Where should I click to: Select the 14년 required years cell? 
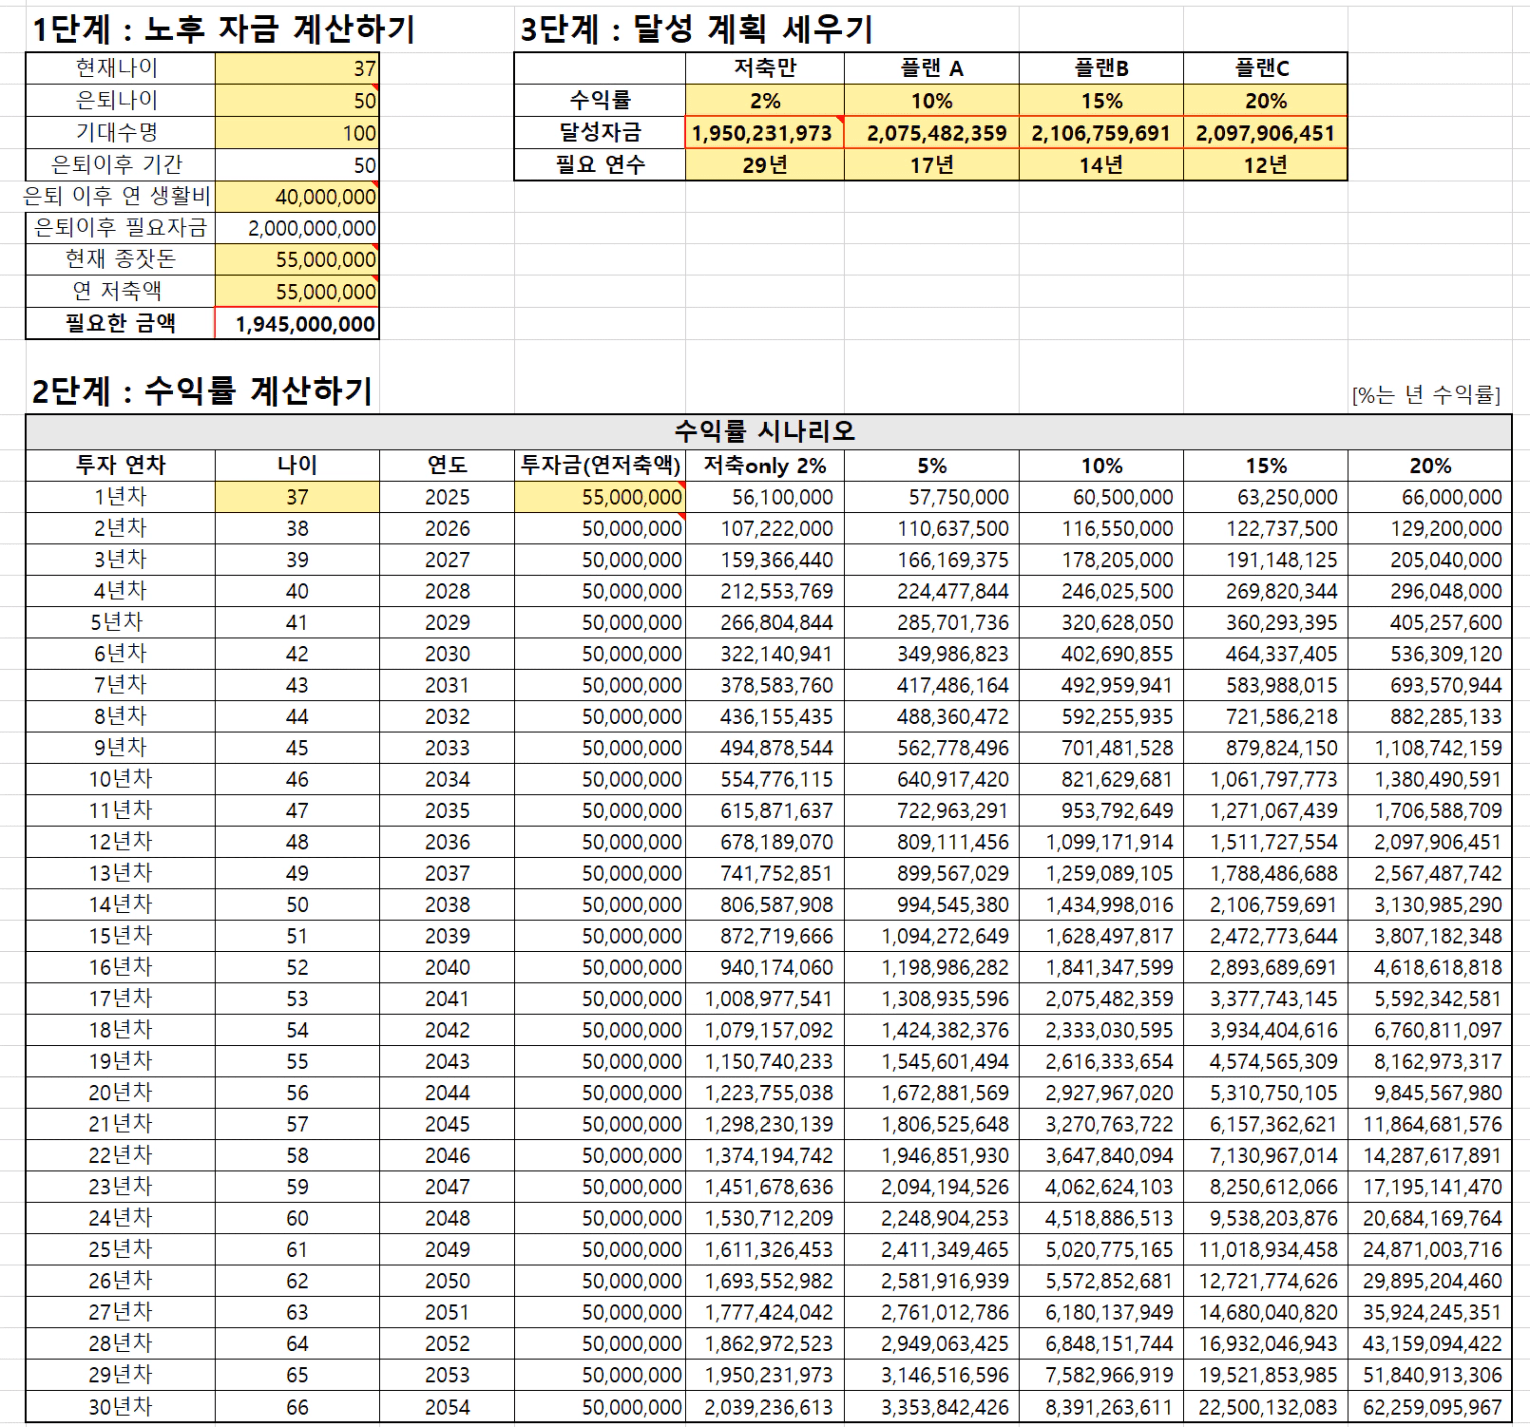1101,164
